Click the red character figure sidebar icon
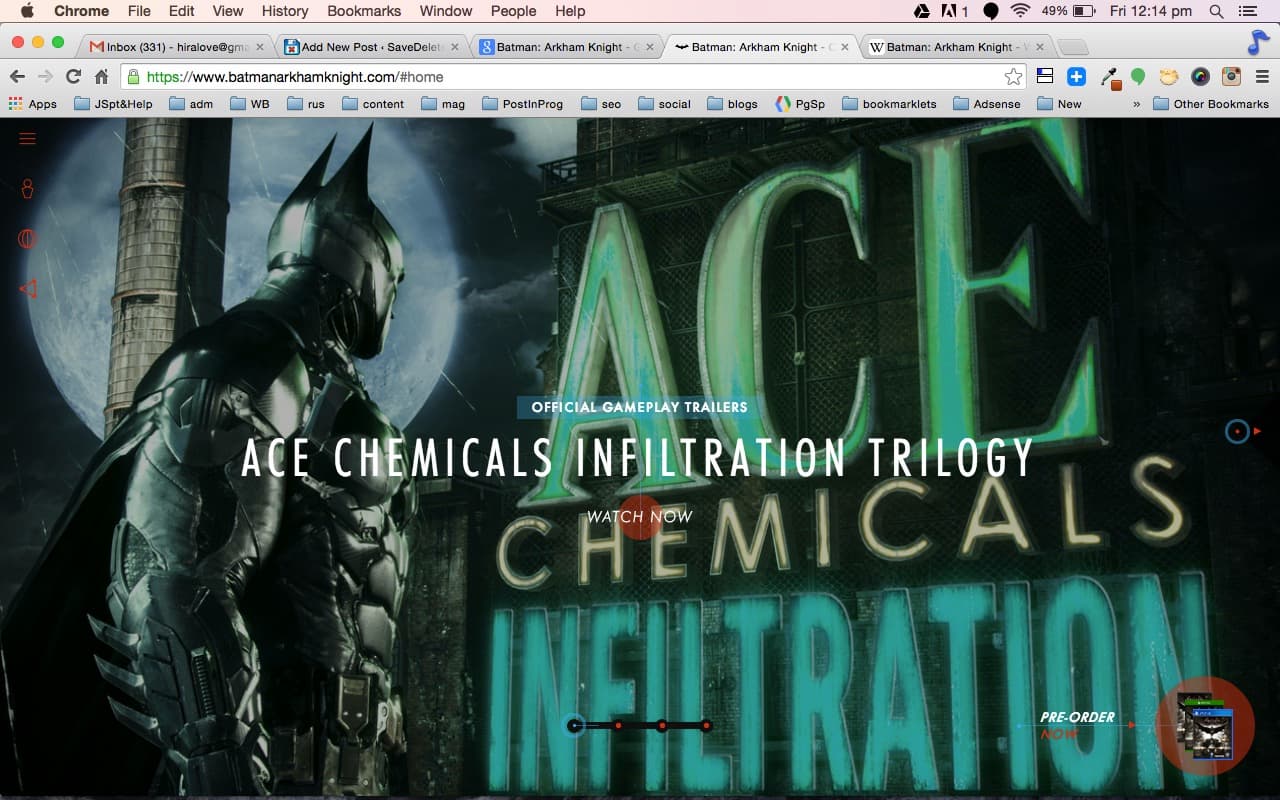1280x800 pixels. tap(28, 188)
